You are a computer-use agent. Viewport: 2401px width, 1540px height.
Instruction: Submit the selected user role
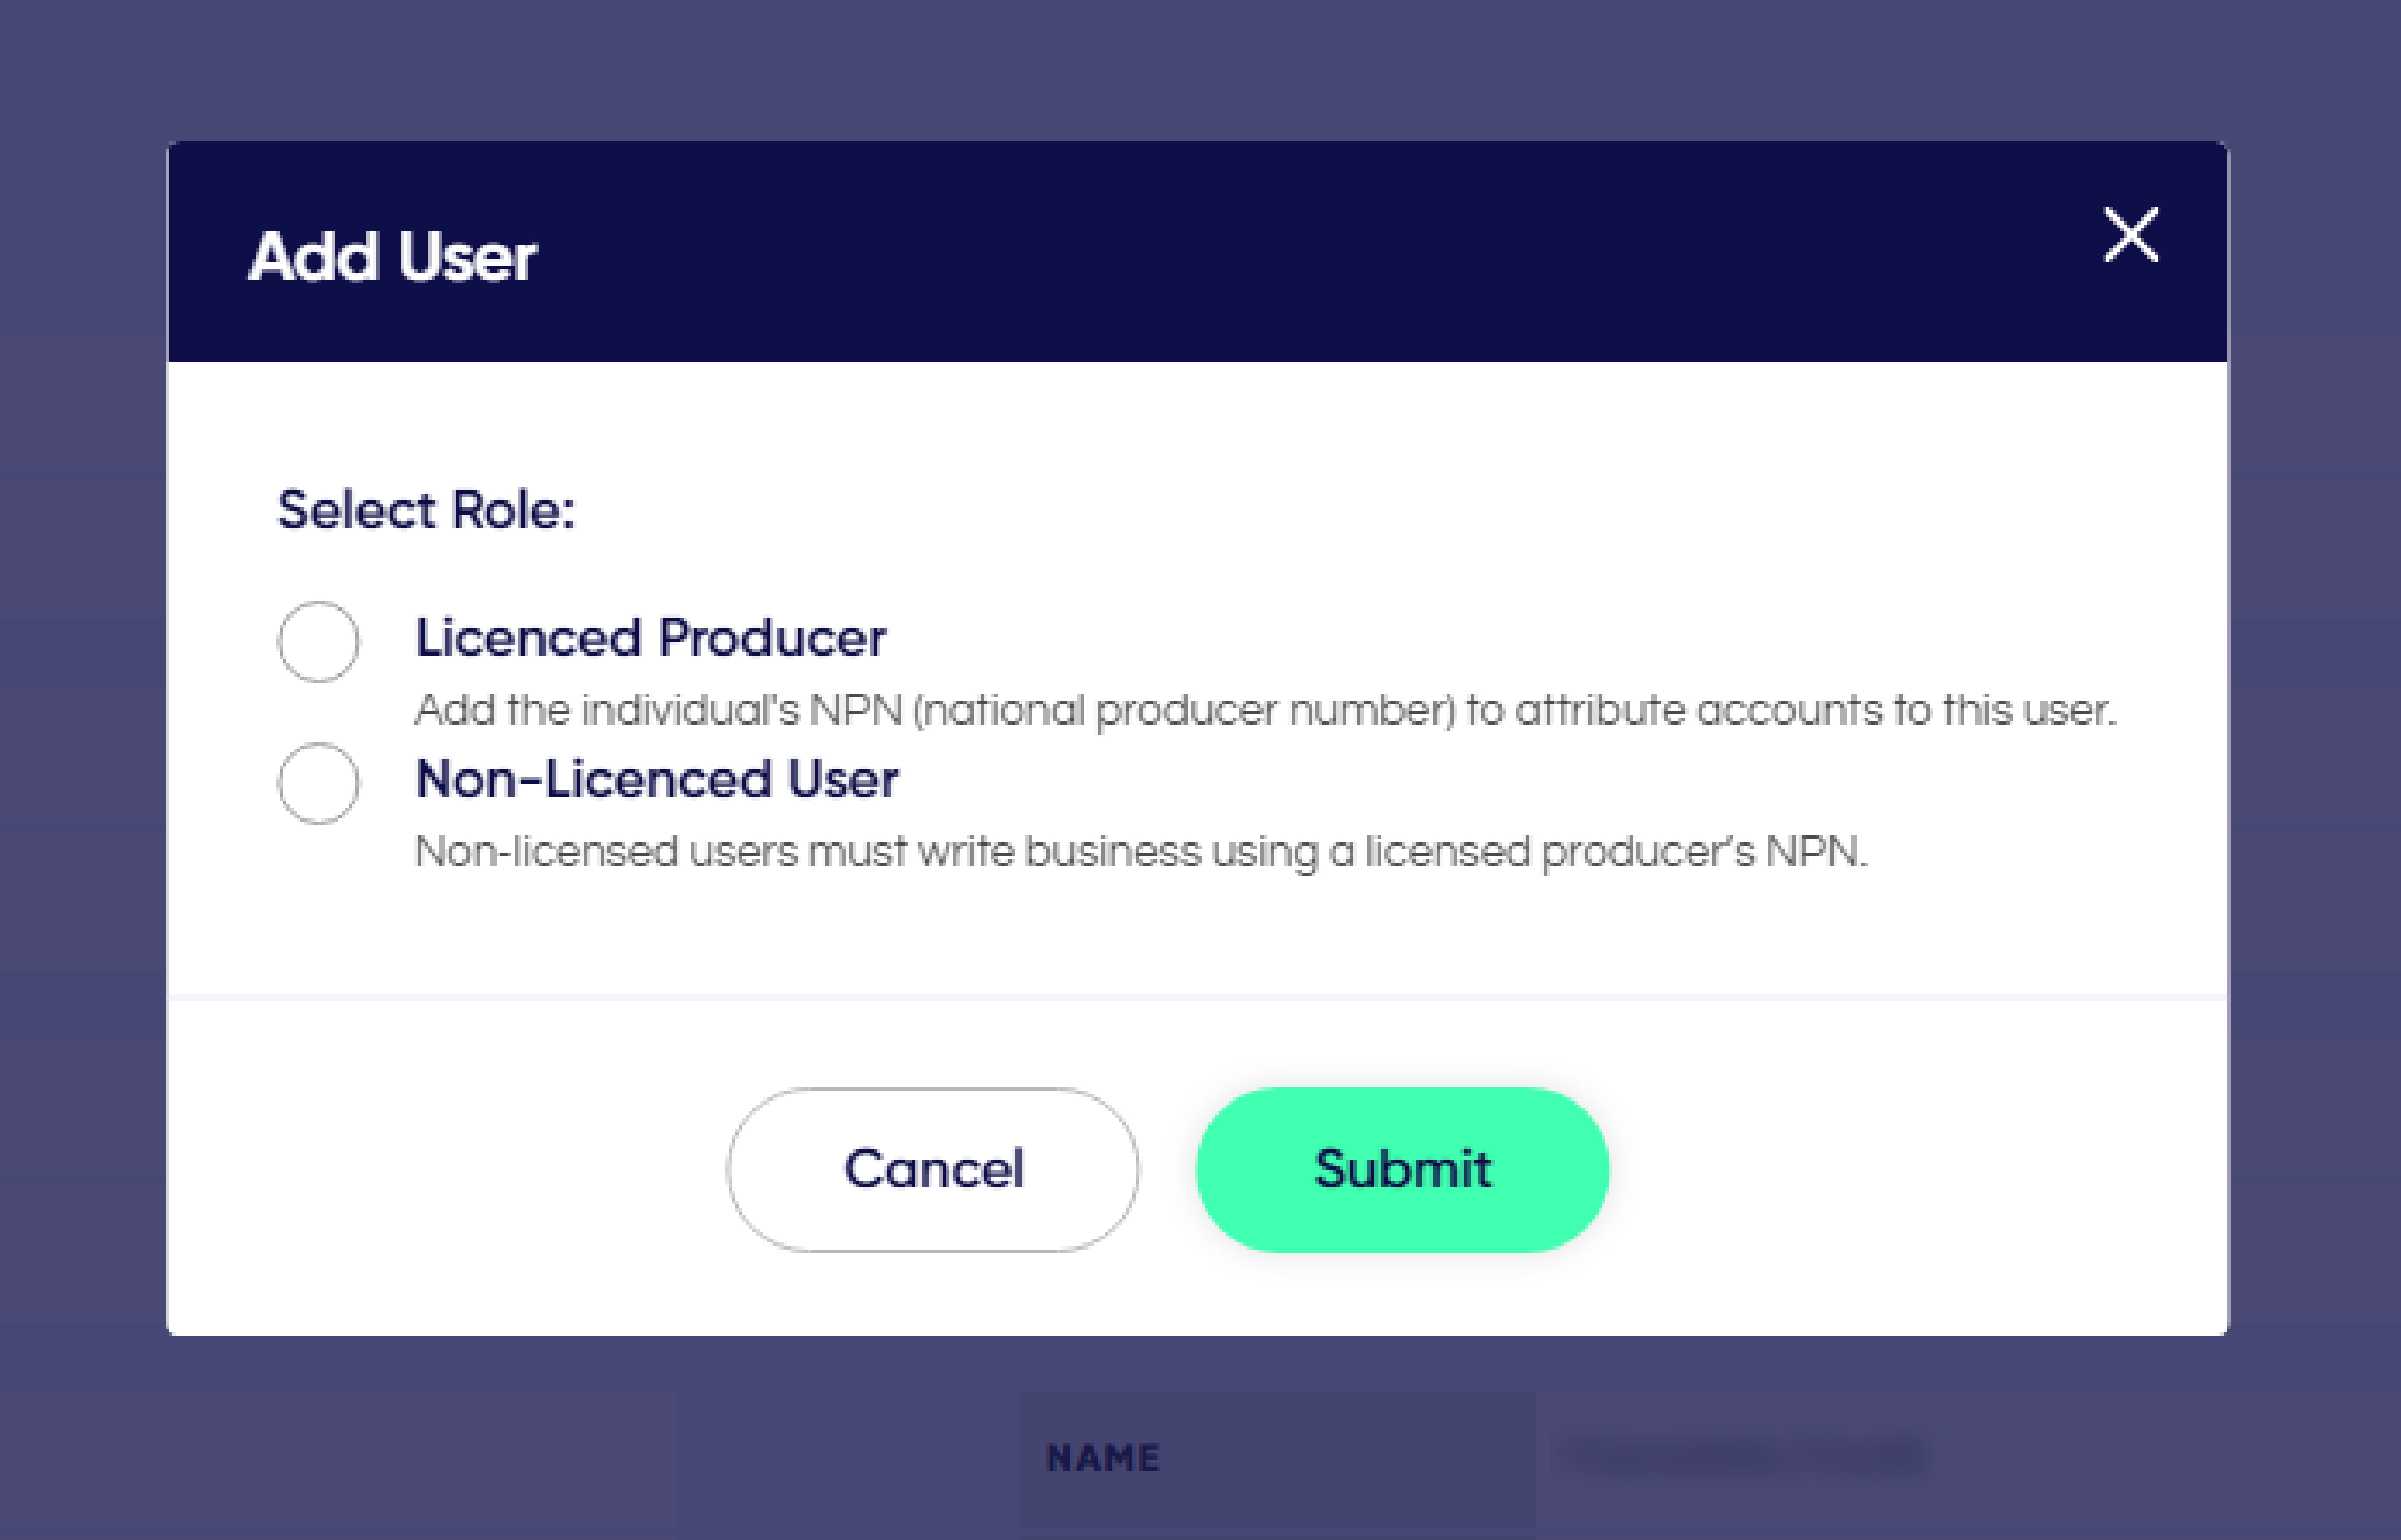(x=1403, y=1169)
